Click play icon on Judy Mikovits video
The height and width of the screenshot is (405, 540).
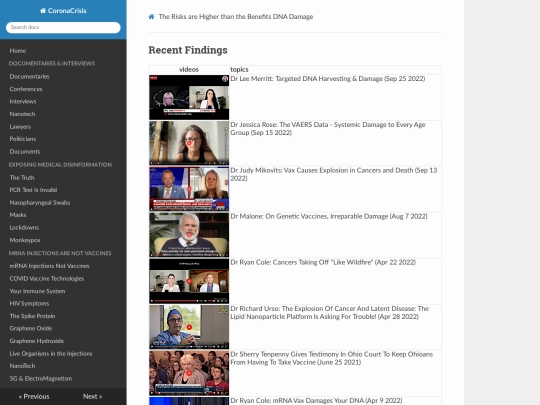pyautogui.click(x=189, y=189)
